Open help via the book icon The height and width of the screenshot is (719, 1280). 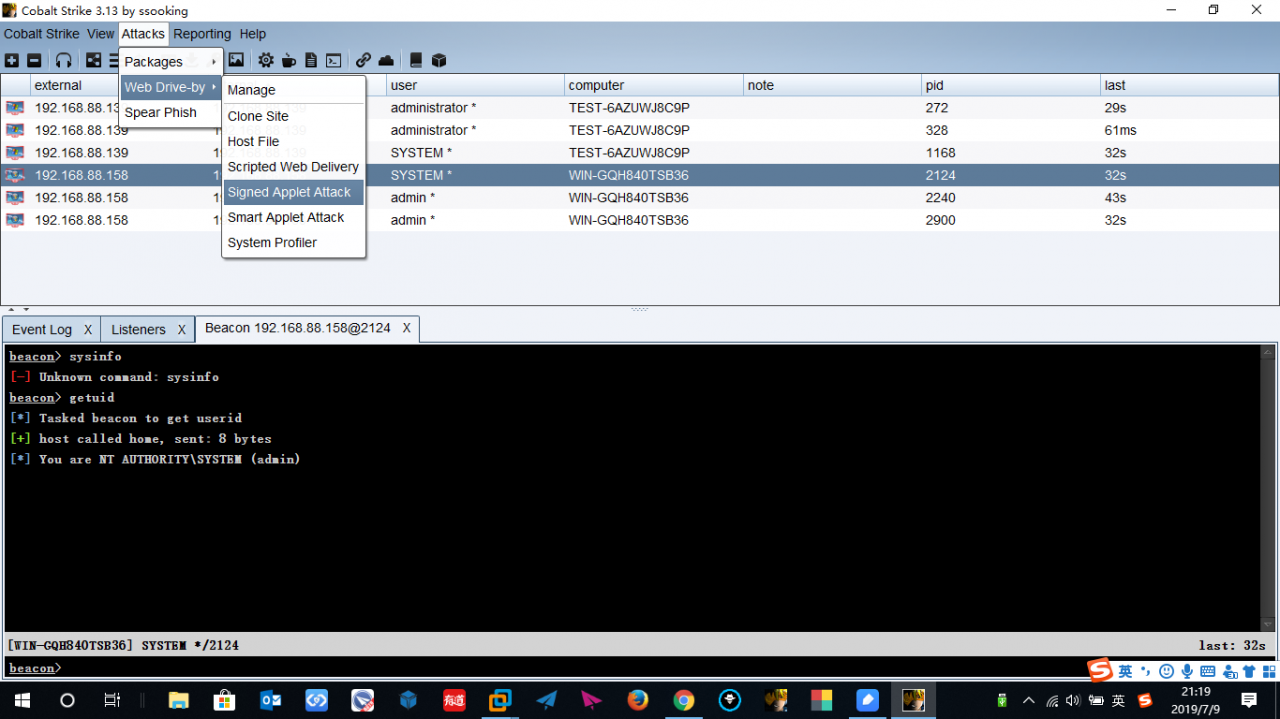pyautogui.click(x=416, y=61)
